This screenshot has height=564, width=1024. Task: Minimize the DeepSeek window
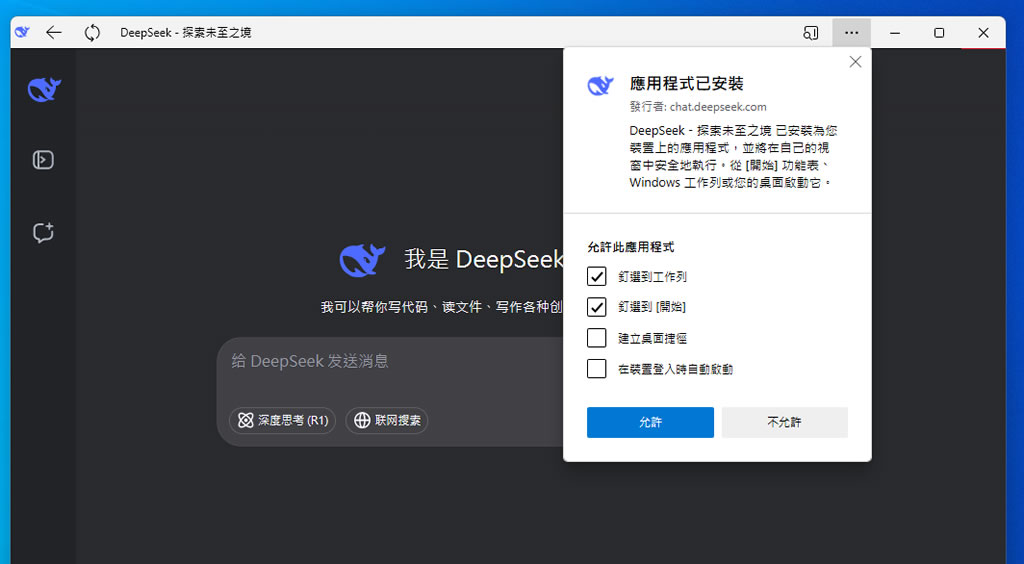click(895, 33)
